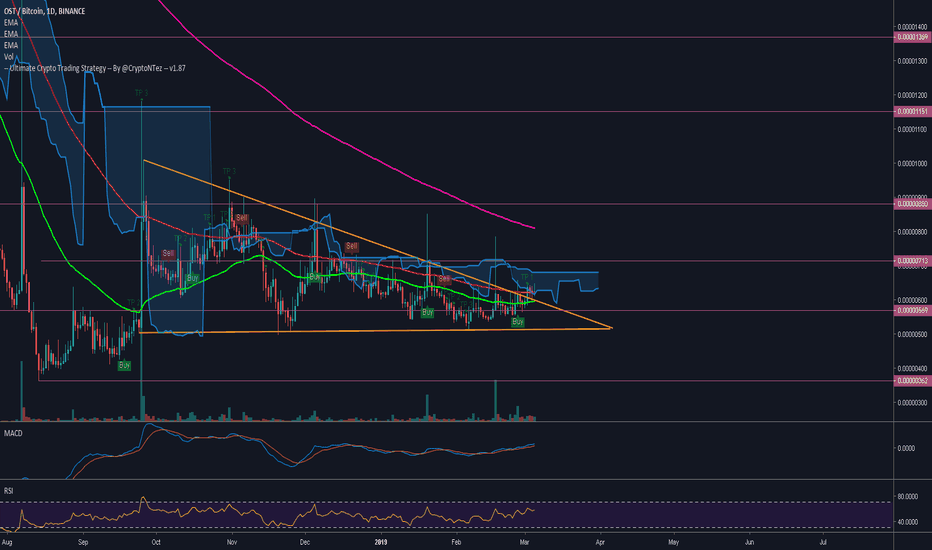
Task: Click the Aug label on time axis
Action: [7, 542]
